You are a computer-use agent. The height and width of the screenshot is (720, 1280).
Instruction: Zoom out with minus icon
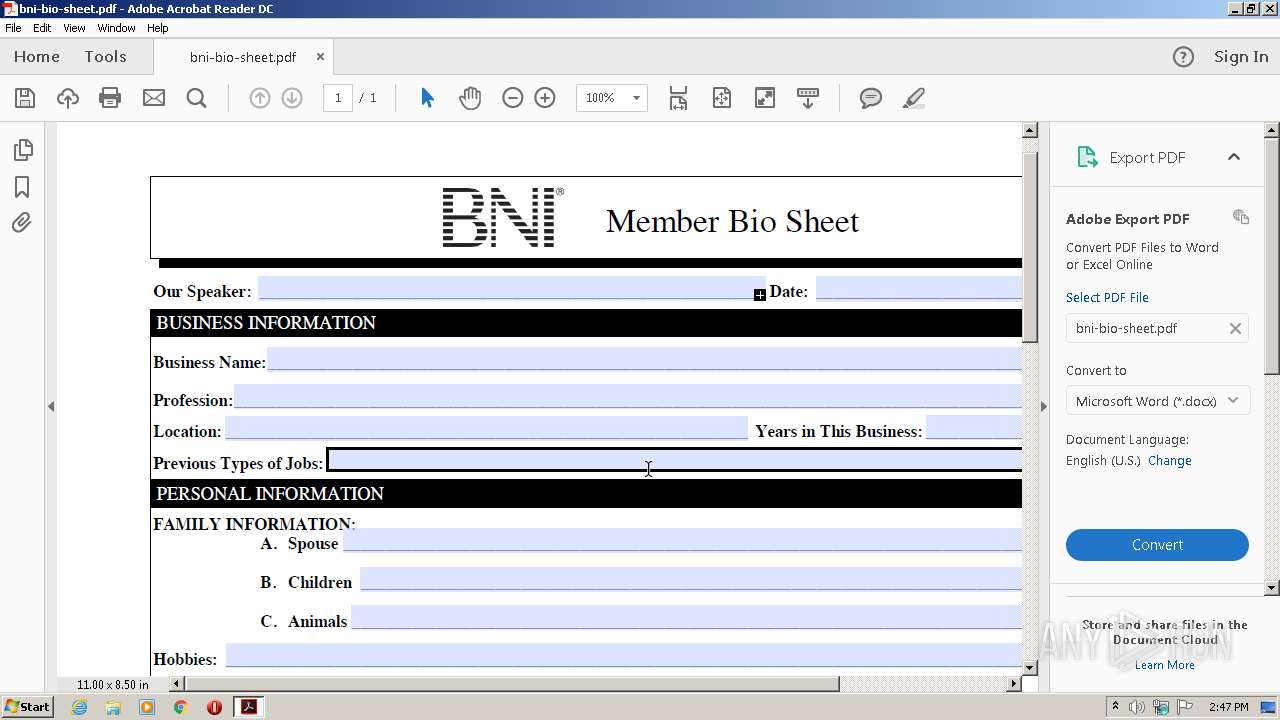click(x=513, y=98)
